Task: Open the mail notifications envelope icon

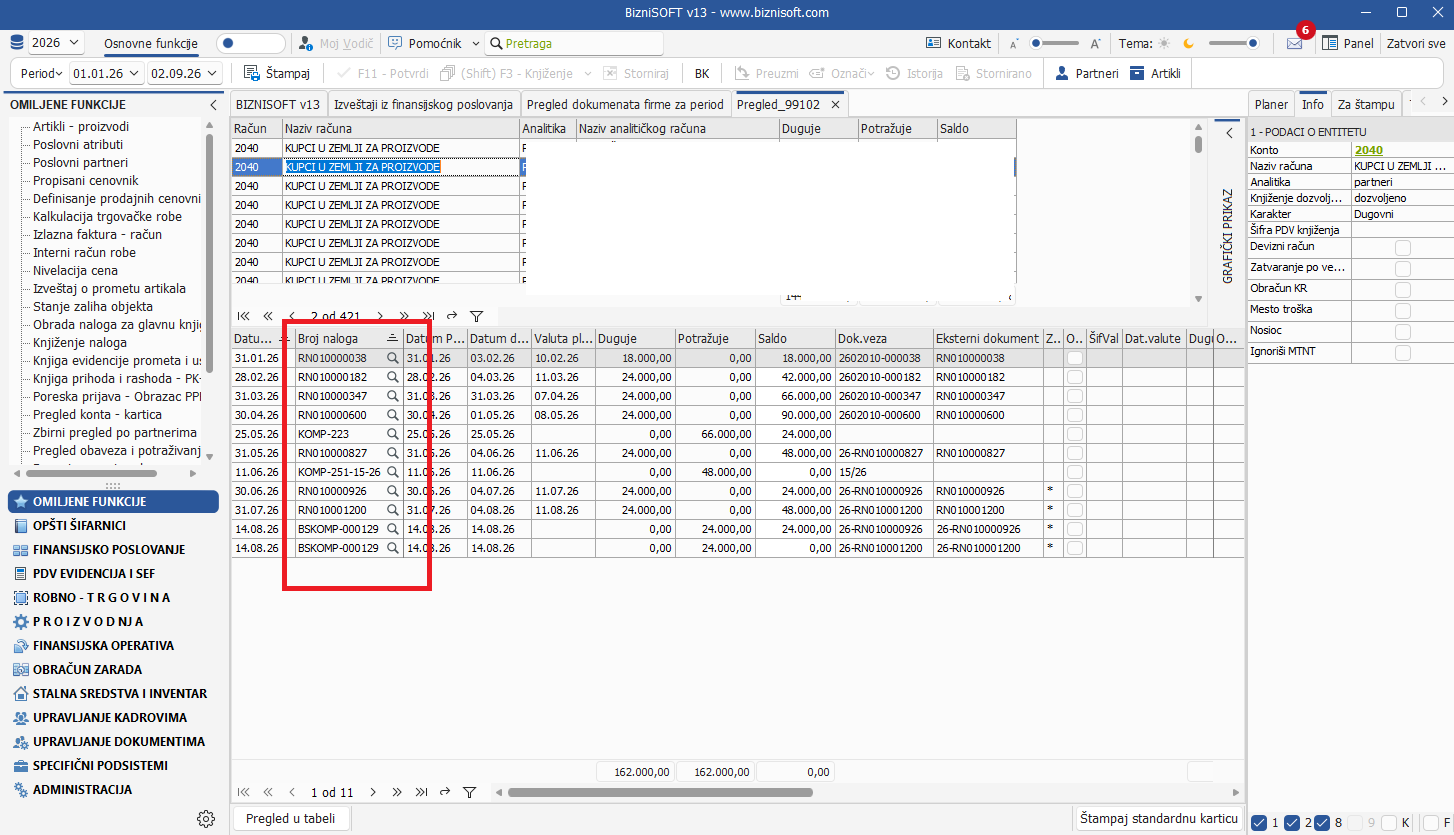Action: coord(1294,44)
